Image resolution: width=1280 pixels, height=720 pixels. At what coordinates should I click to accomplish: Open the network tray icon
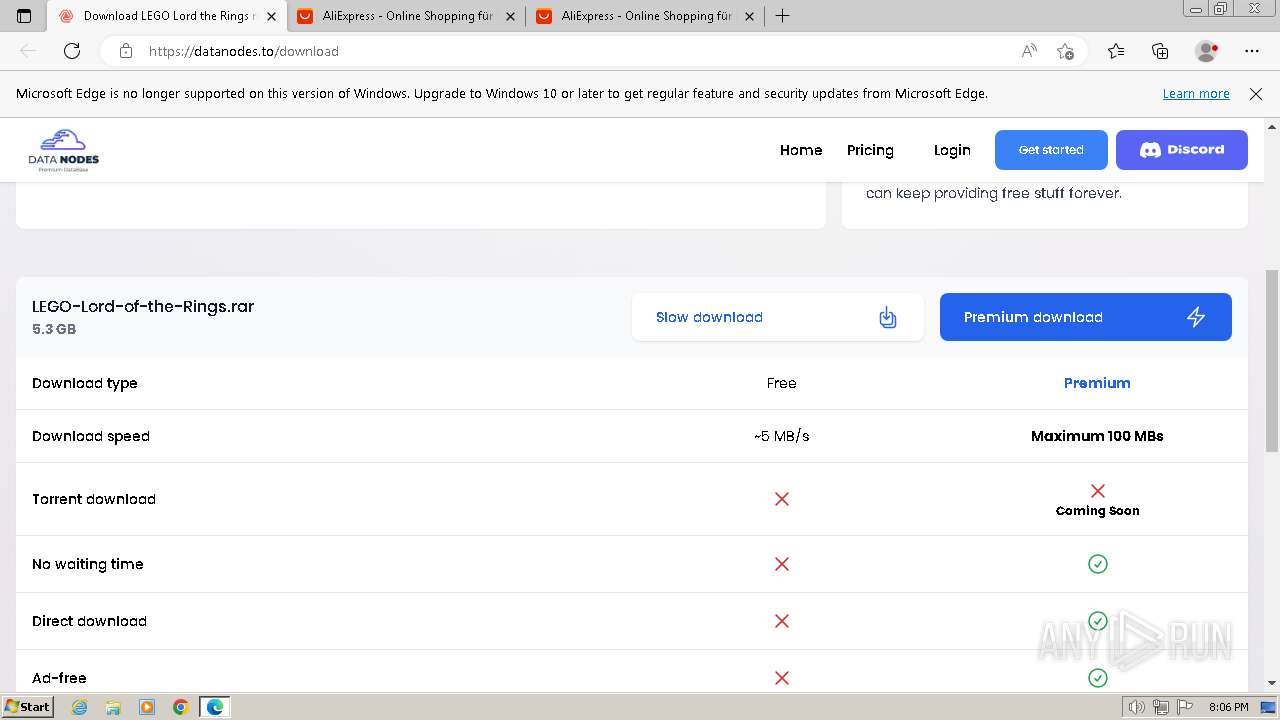click(x=1160, y=707)
